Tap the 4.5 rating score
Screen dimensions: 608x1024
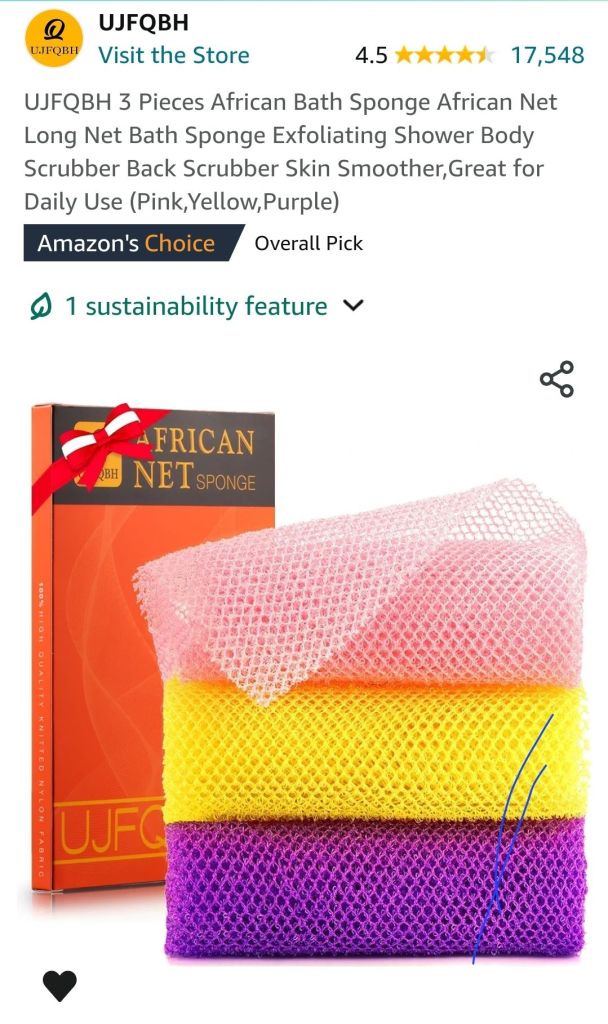[371, 56]
